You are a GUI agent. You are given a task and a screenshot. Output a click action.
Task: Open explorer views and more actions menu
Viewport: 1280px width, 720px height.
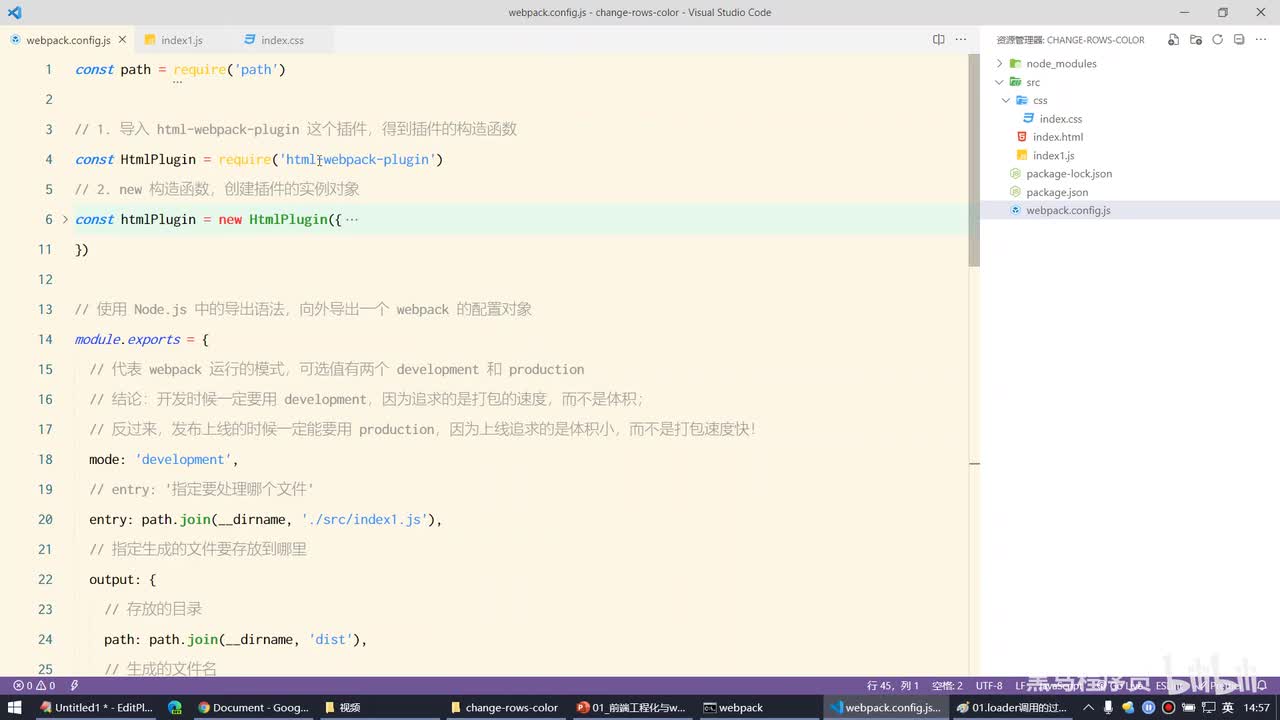click(1259, 40)
